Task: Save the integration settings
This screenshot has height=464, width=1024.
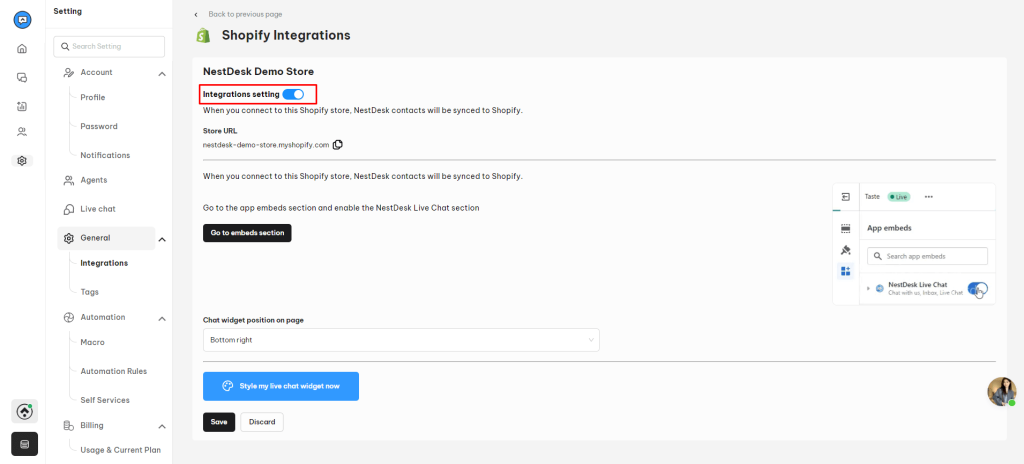Action: click(x=219, y=422)
